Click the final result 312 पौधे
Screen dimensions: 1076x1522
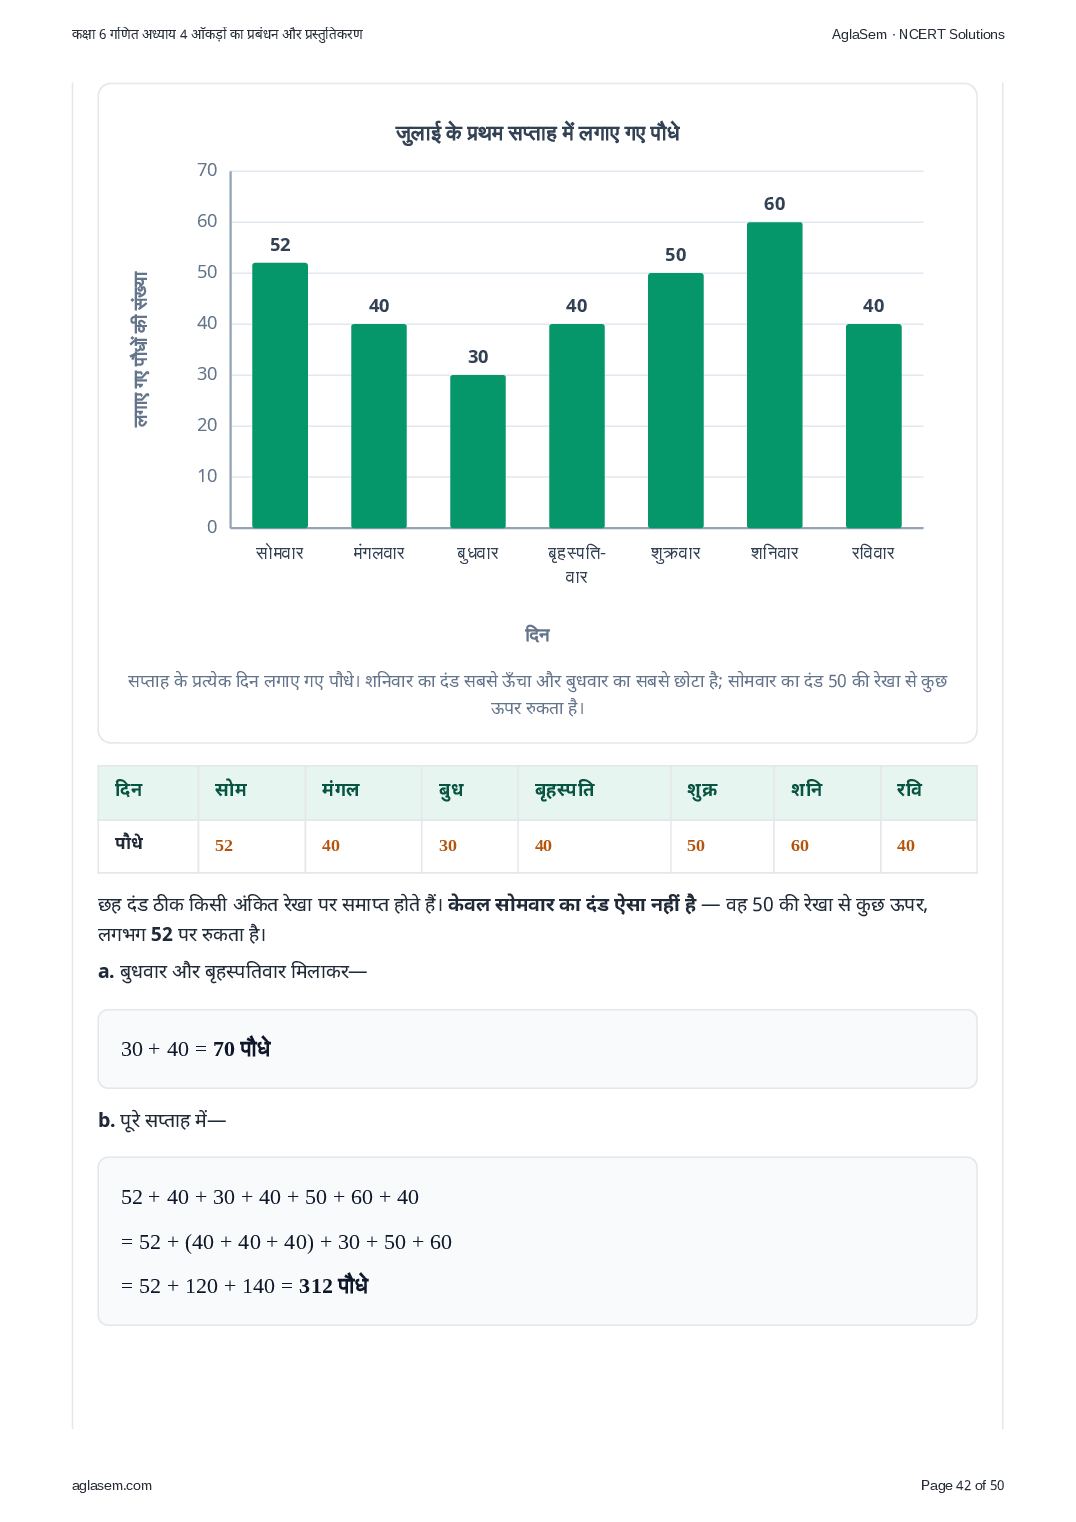[333, 1286]
